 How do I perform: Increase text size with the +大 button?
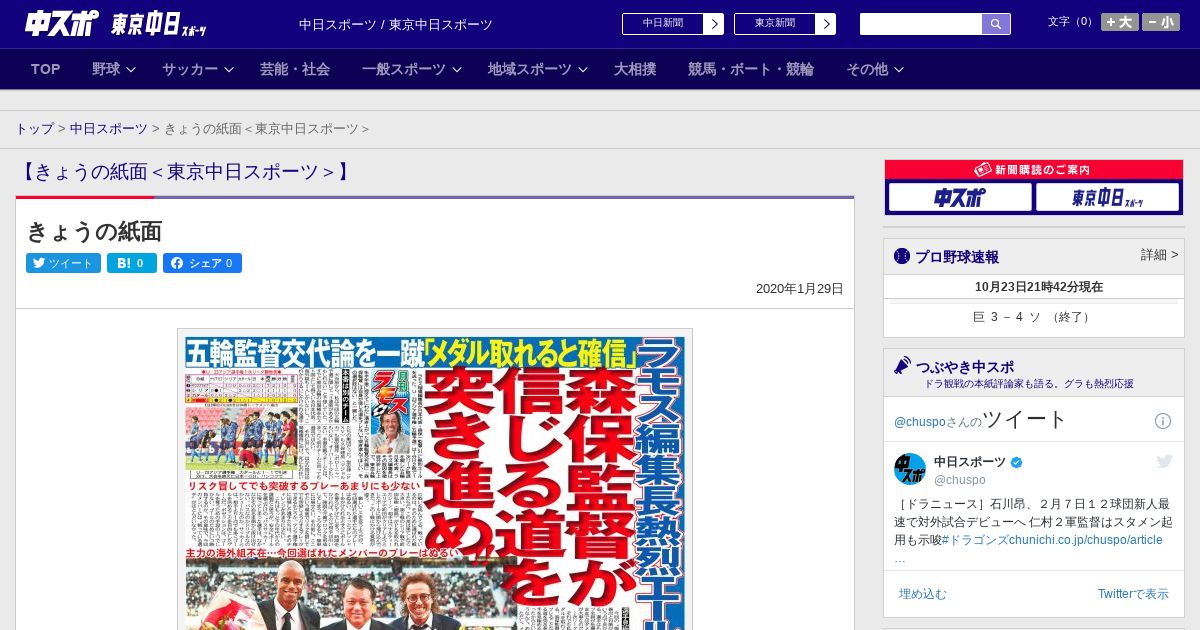(x=1119, y=22)
